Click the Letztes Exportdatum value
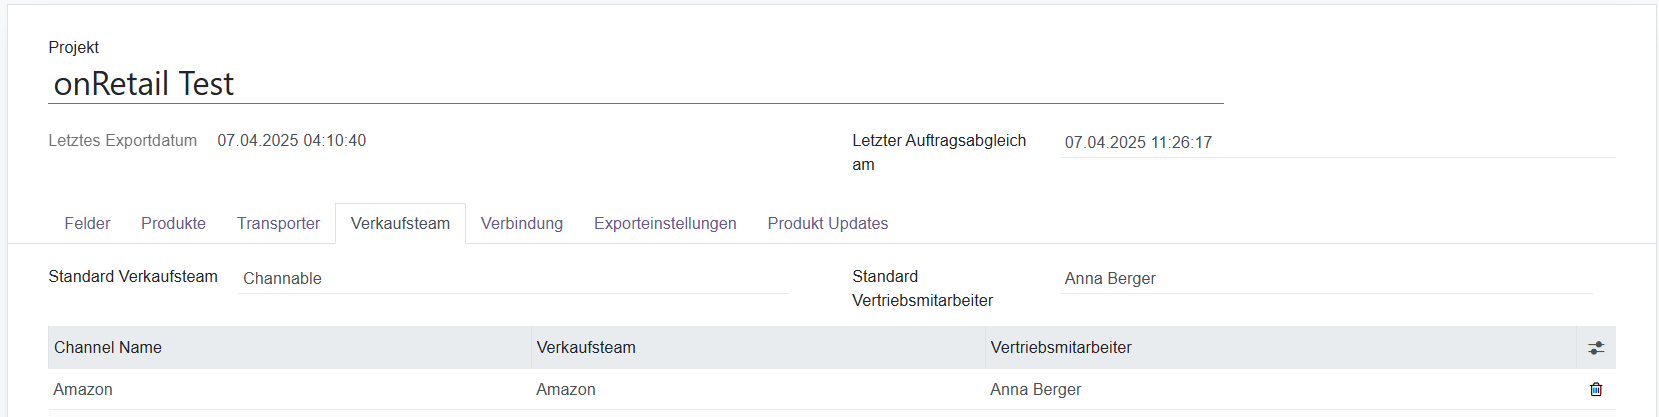The height and width of the screenshot is (417, 1659). 292,140
